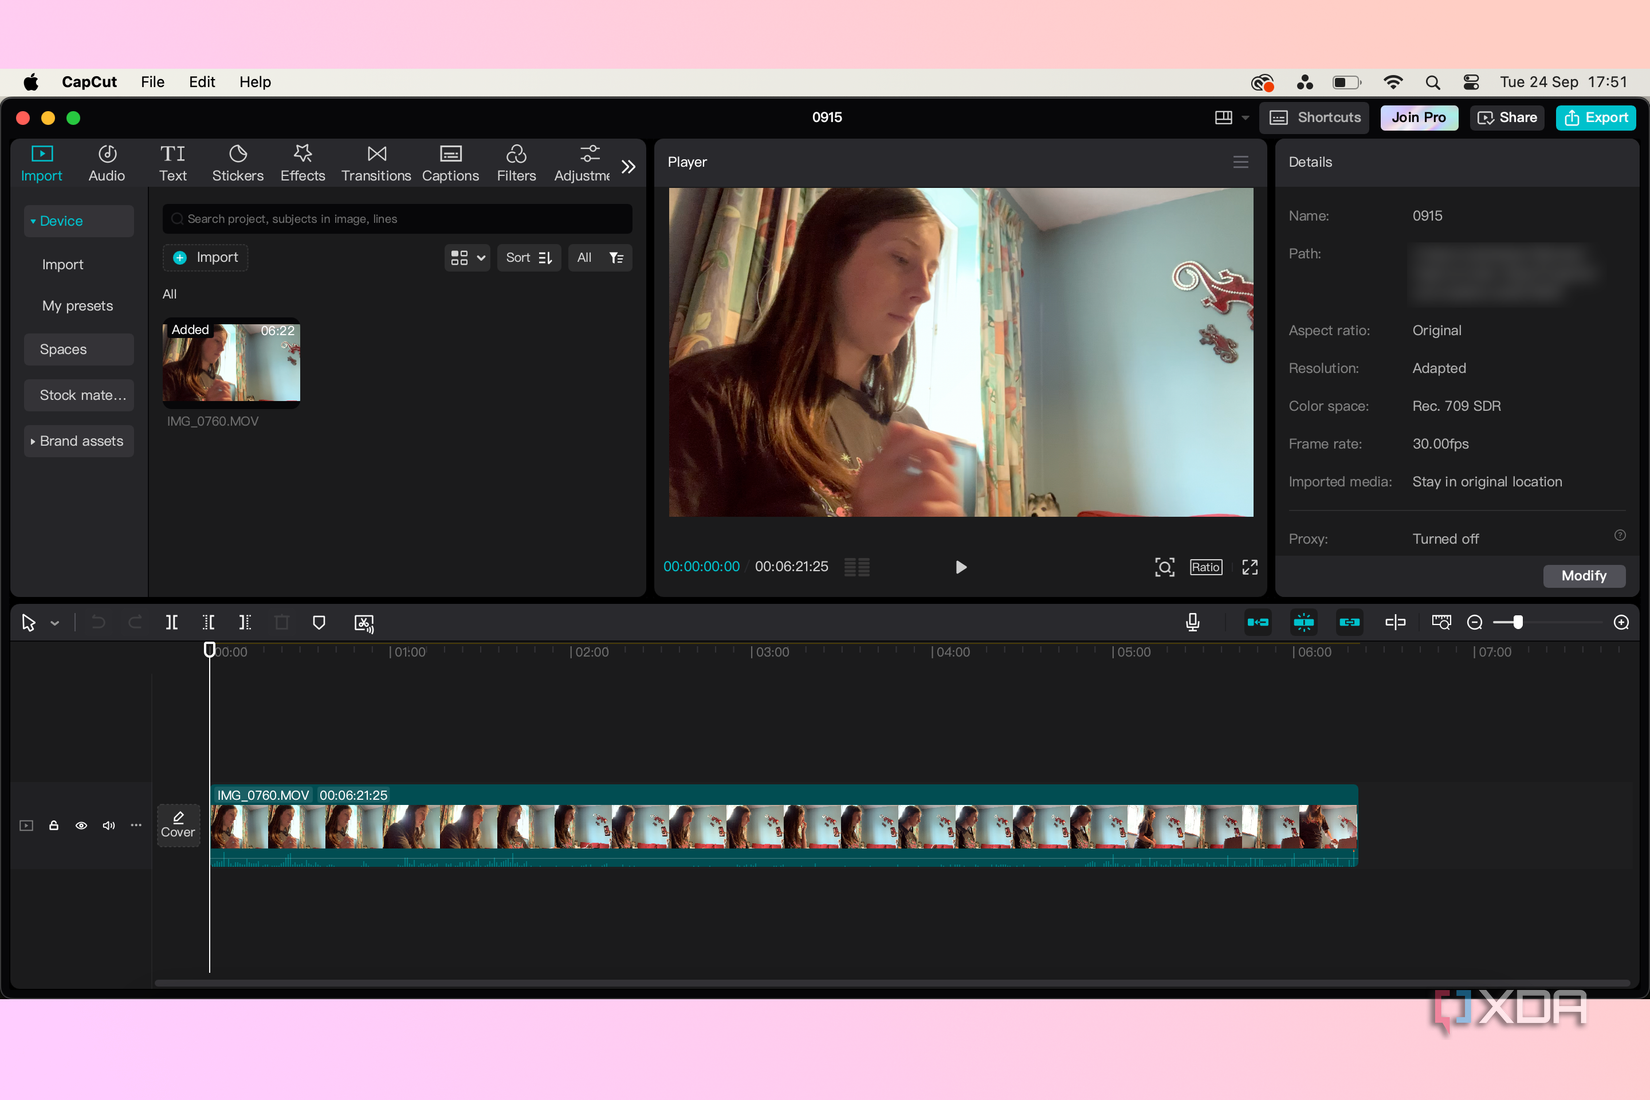Open track more options (three dots)

pos(136,826)
